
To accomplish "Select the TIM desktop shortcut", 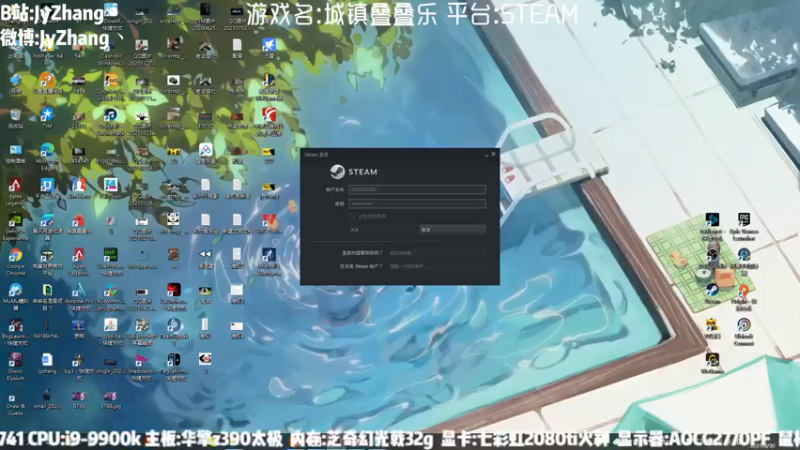I will pyautogui.click(x=47, y=118).
